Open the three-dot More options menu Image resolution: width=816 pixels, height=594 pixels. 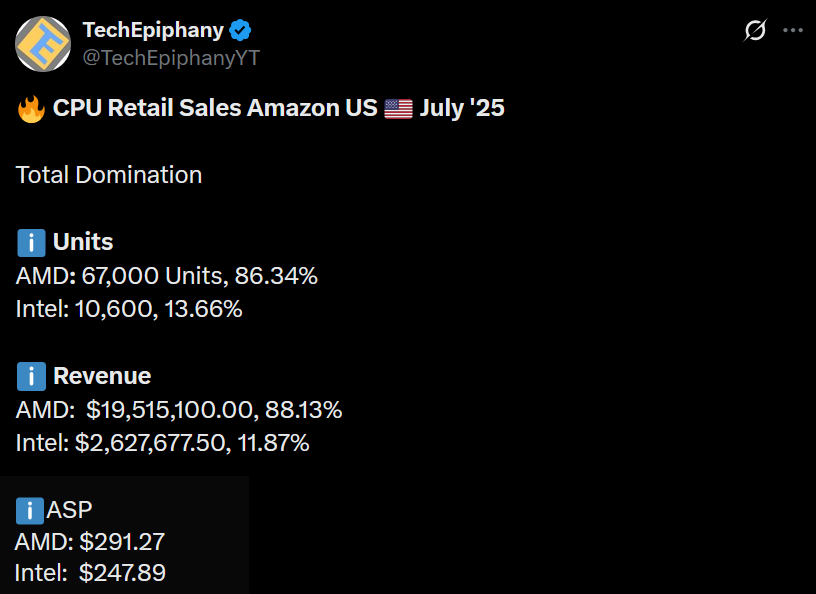[x=793, y=31]
